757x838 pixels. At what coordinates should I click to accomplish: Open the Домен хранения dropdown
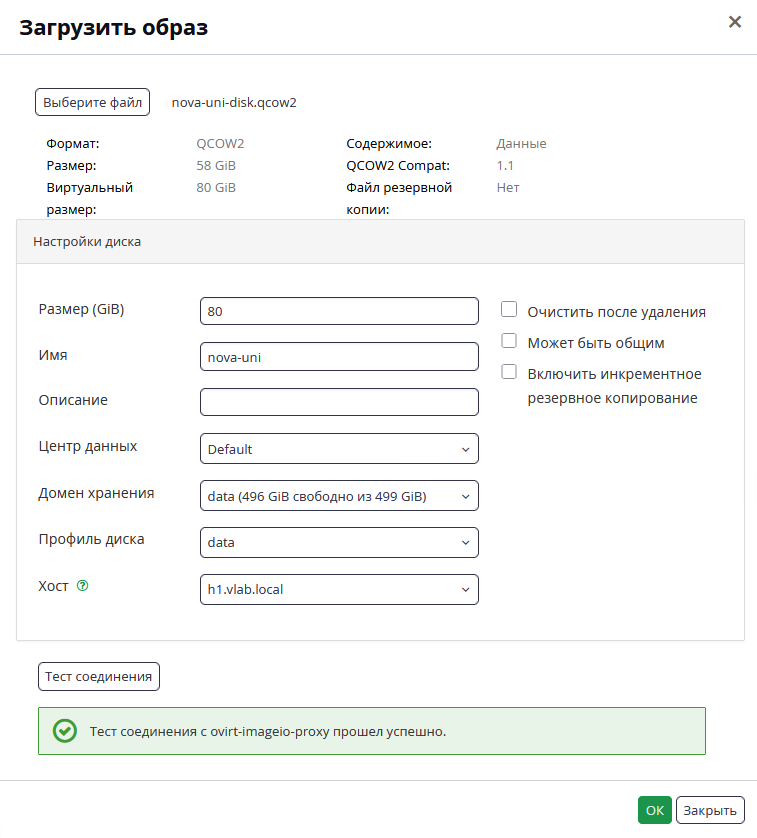[339, 495]
